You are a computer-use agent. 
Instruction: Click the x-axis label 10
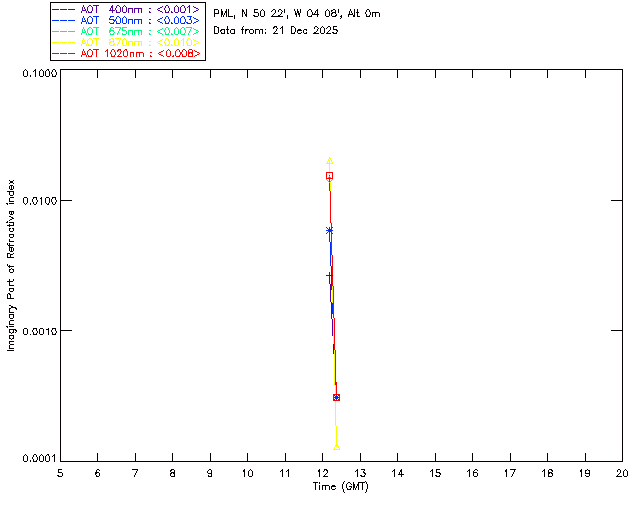coord(247,473)
